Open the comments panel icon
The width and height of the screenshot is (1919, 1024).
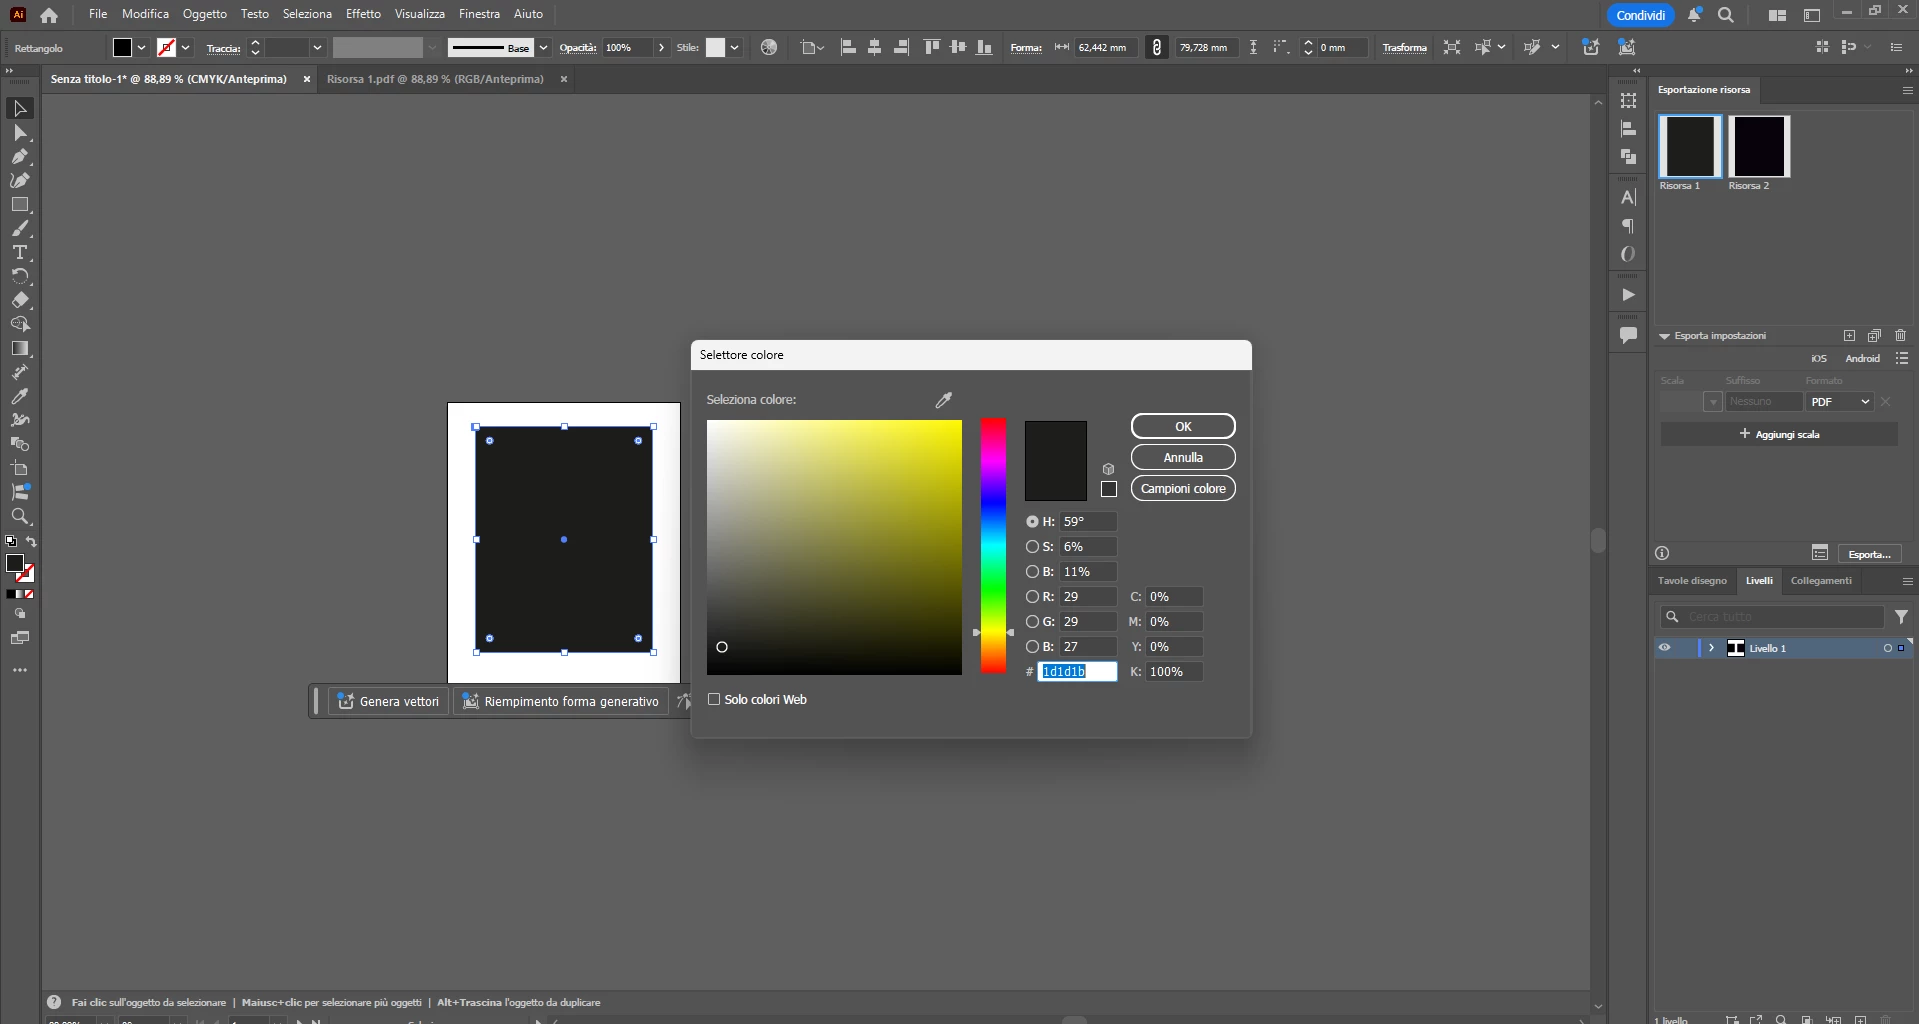(x=1628, y=335)
